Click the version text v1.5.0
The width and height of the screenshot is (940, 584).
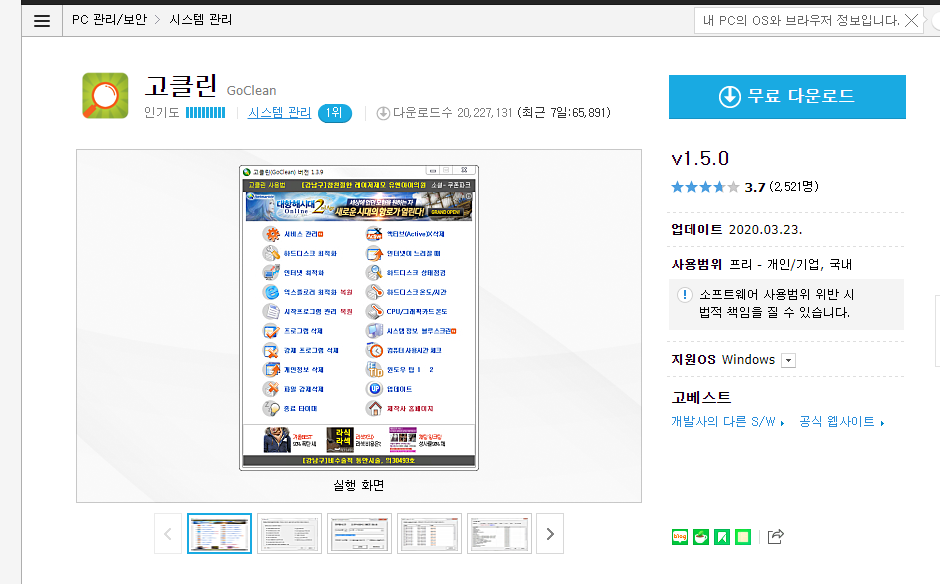[x=700, y=158]
